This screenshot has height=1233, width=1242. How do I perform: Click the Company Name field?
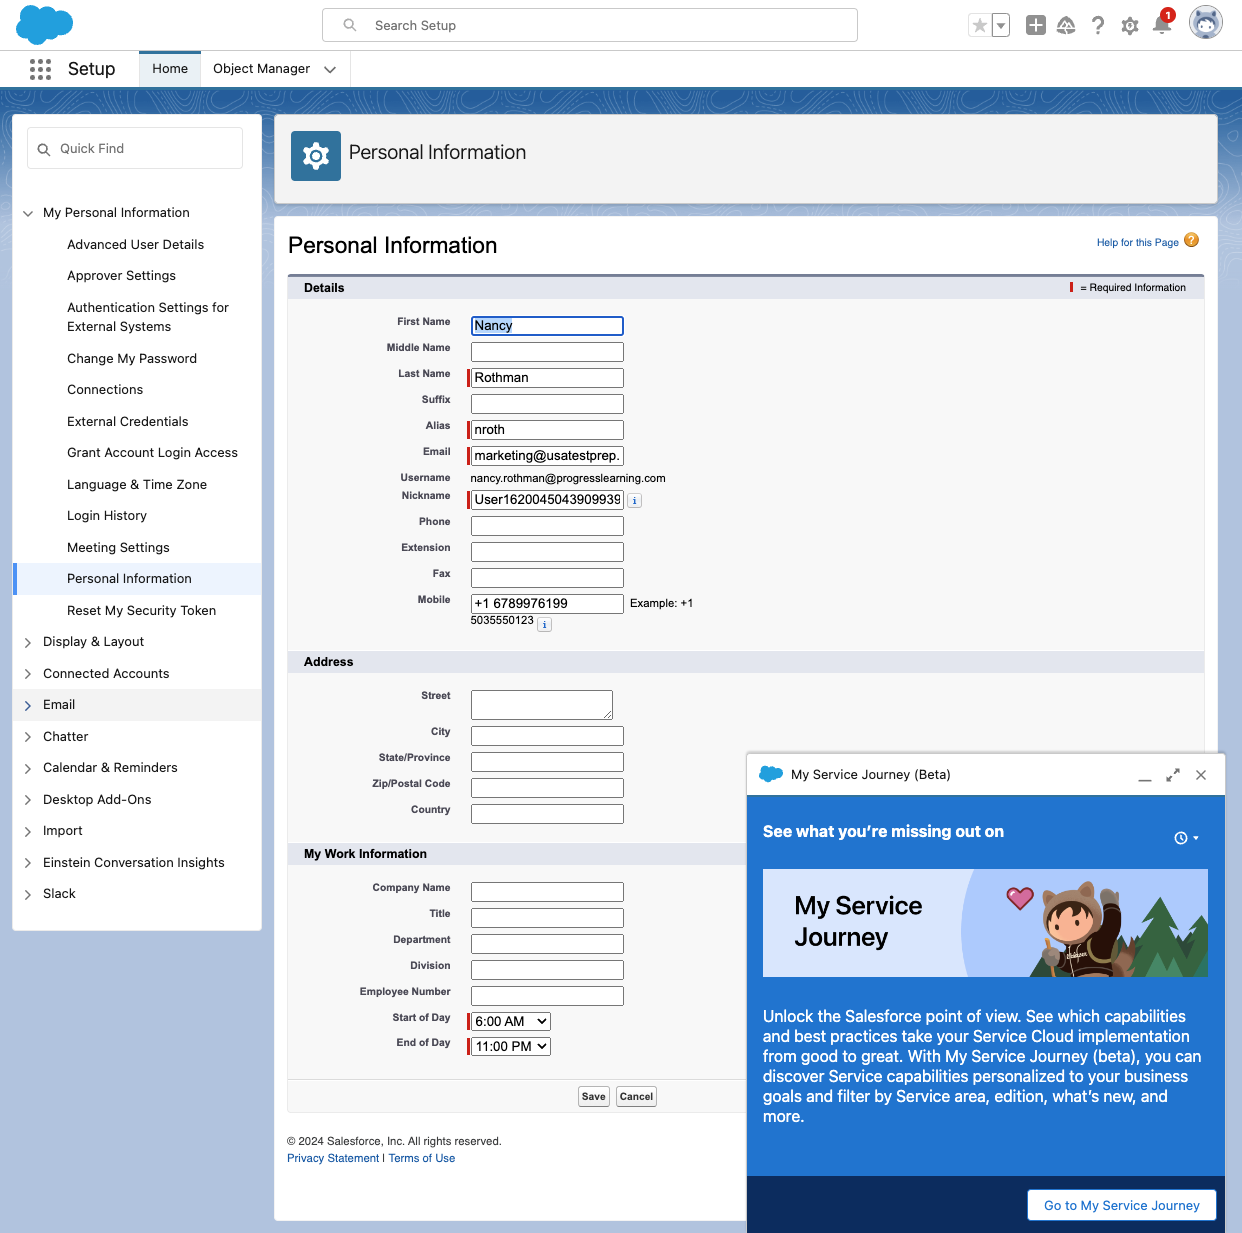pos(547,891)
